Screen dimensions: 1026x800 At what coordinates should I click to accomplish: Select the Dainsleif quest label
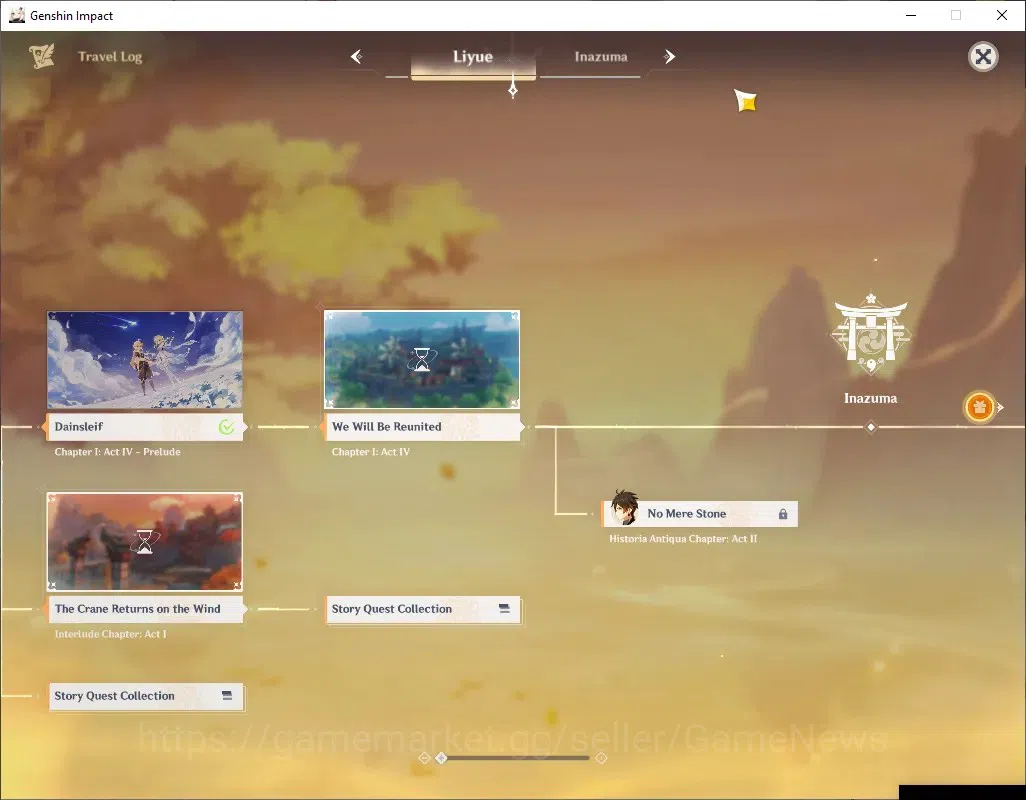coord(144,426)
